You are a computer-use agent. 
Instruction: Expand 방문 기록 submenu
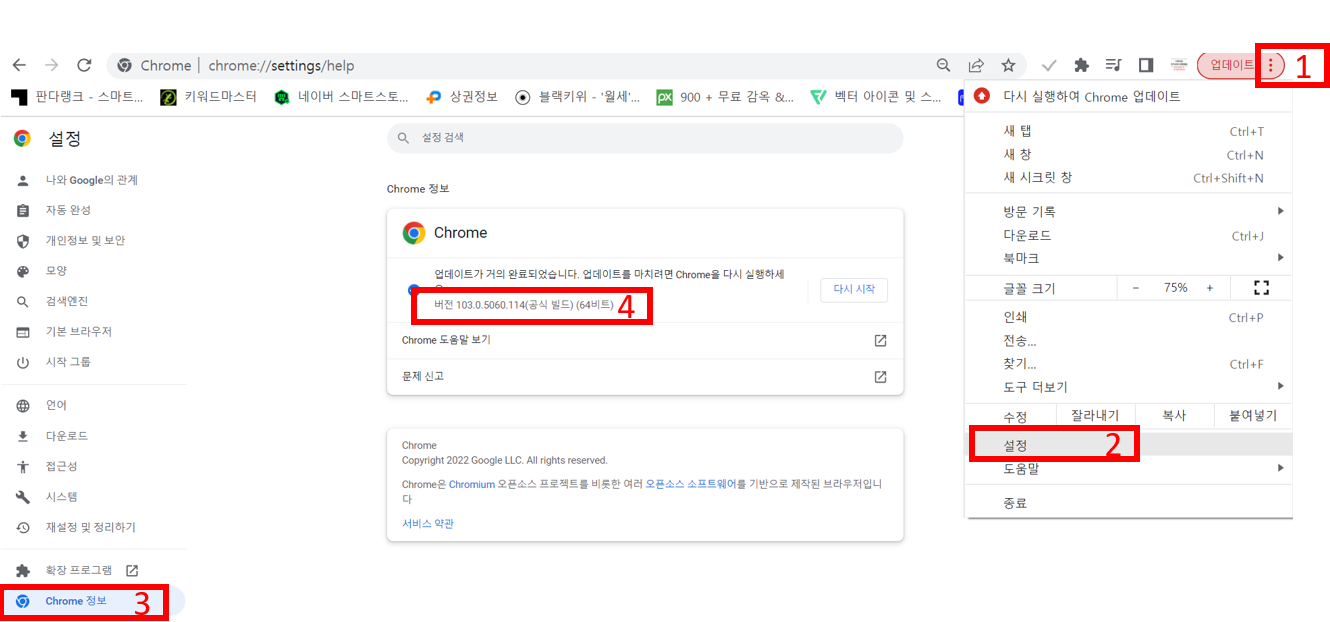pos(1129,211)
